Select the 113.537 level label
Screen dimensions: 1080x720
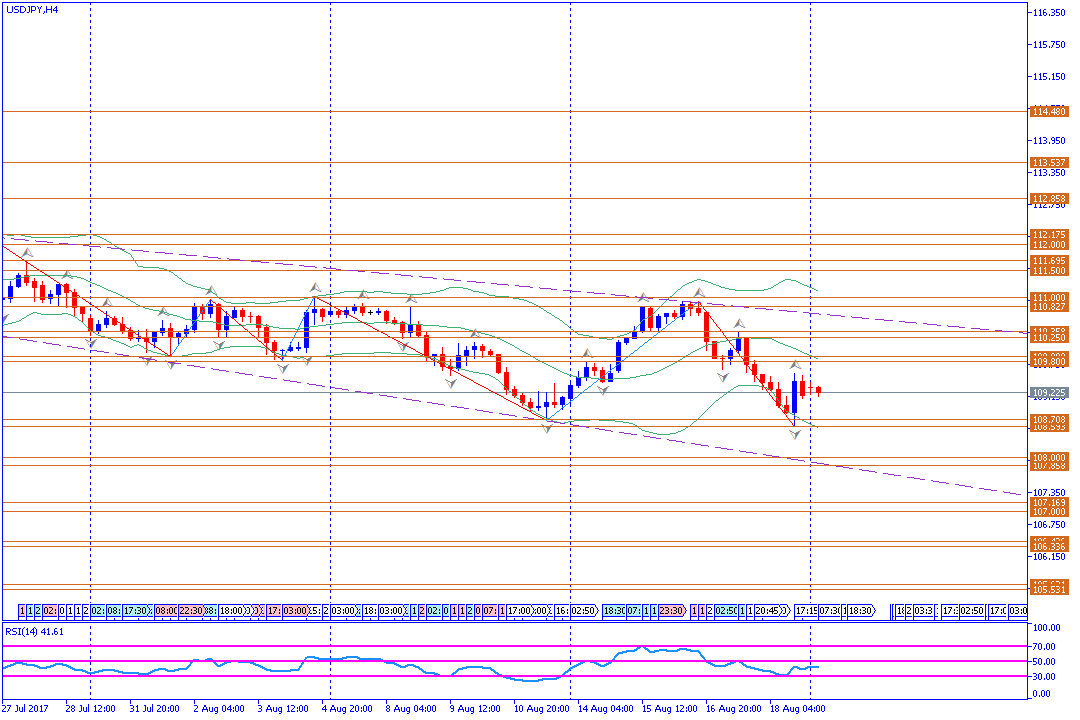pos(1049,163)
